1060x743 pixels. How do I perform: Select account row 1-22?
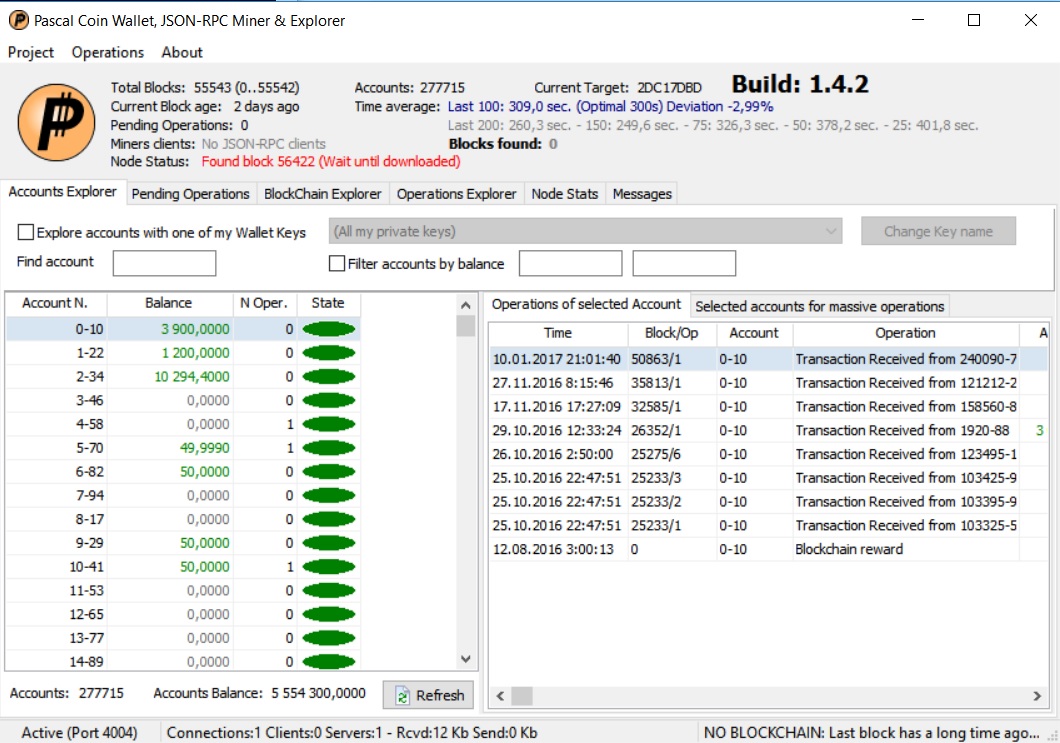183,353
